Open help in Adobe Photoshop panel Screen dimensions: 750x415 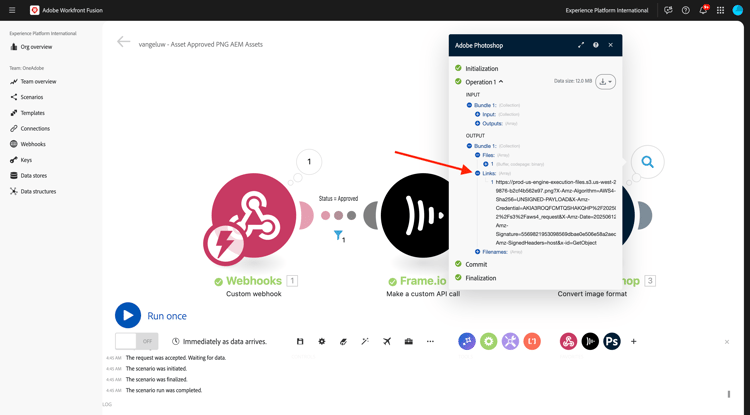click(x=596, y=45)
